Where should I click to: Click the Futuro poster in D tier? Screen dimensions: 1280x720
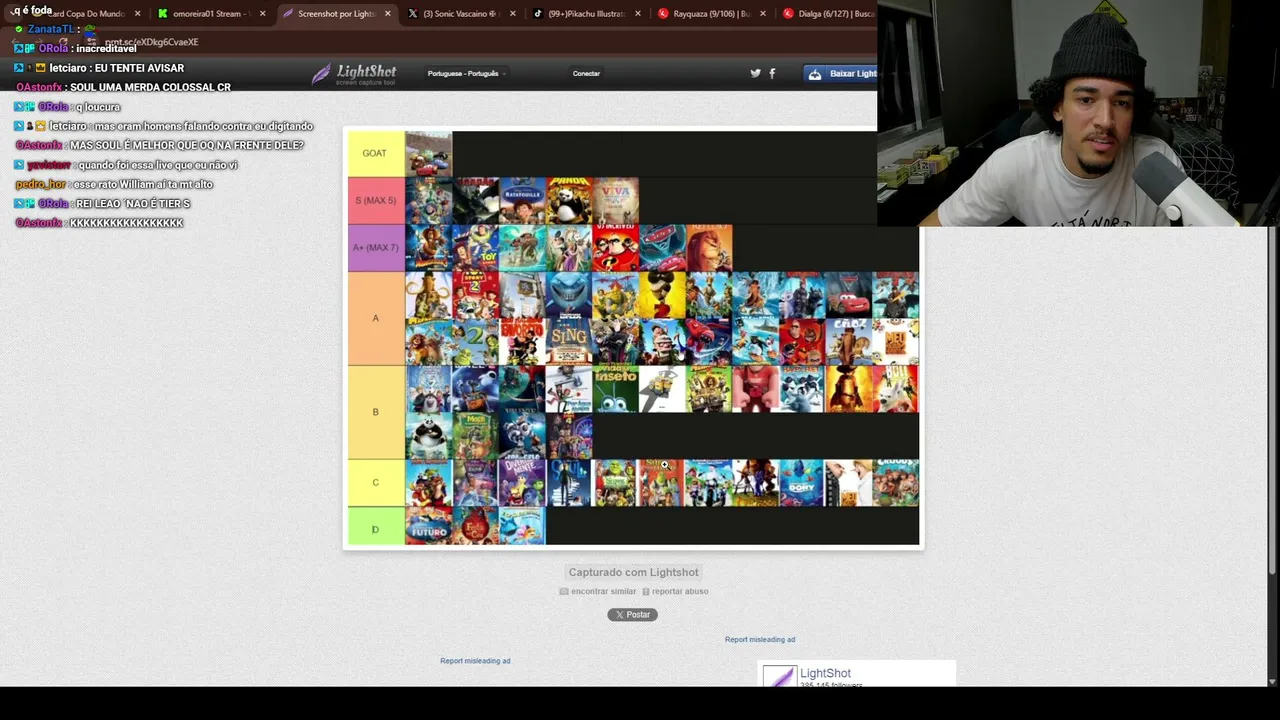click(428, 526)
